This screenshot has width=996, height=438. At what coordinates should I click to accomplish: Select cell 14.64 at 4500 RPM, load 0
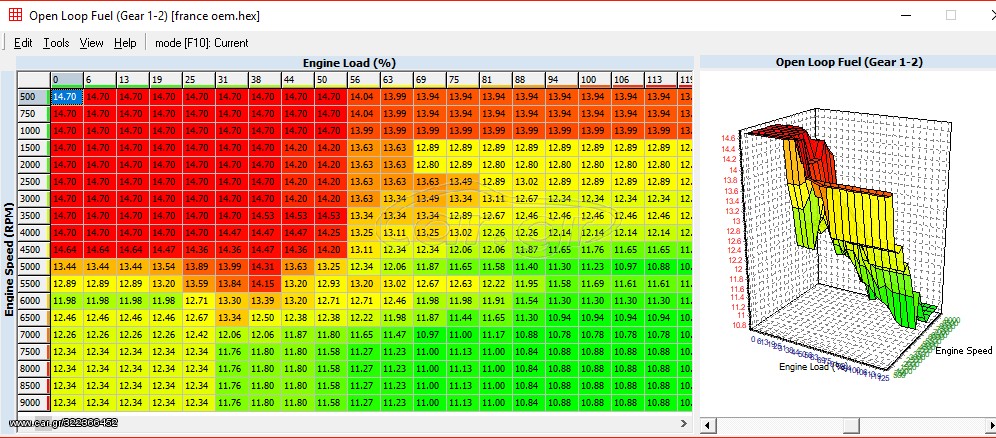tap(67, 249)
